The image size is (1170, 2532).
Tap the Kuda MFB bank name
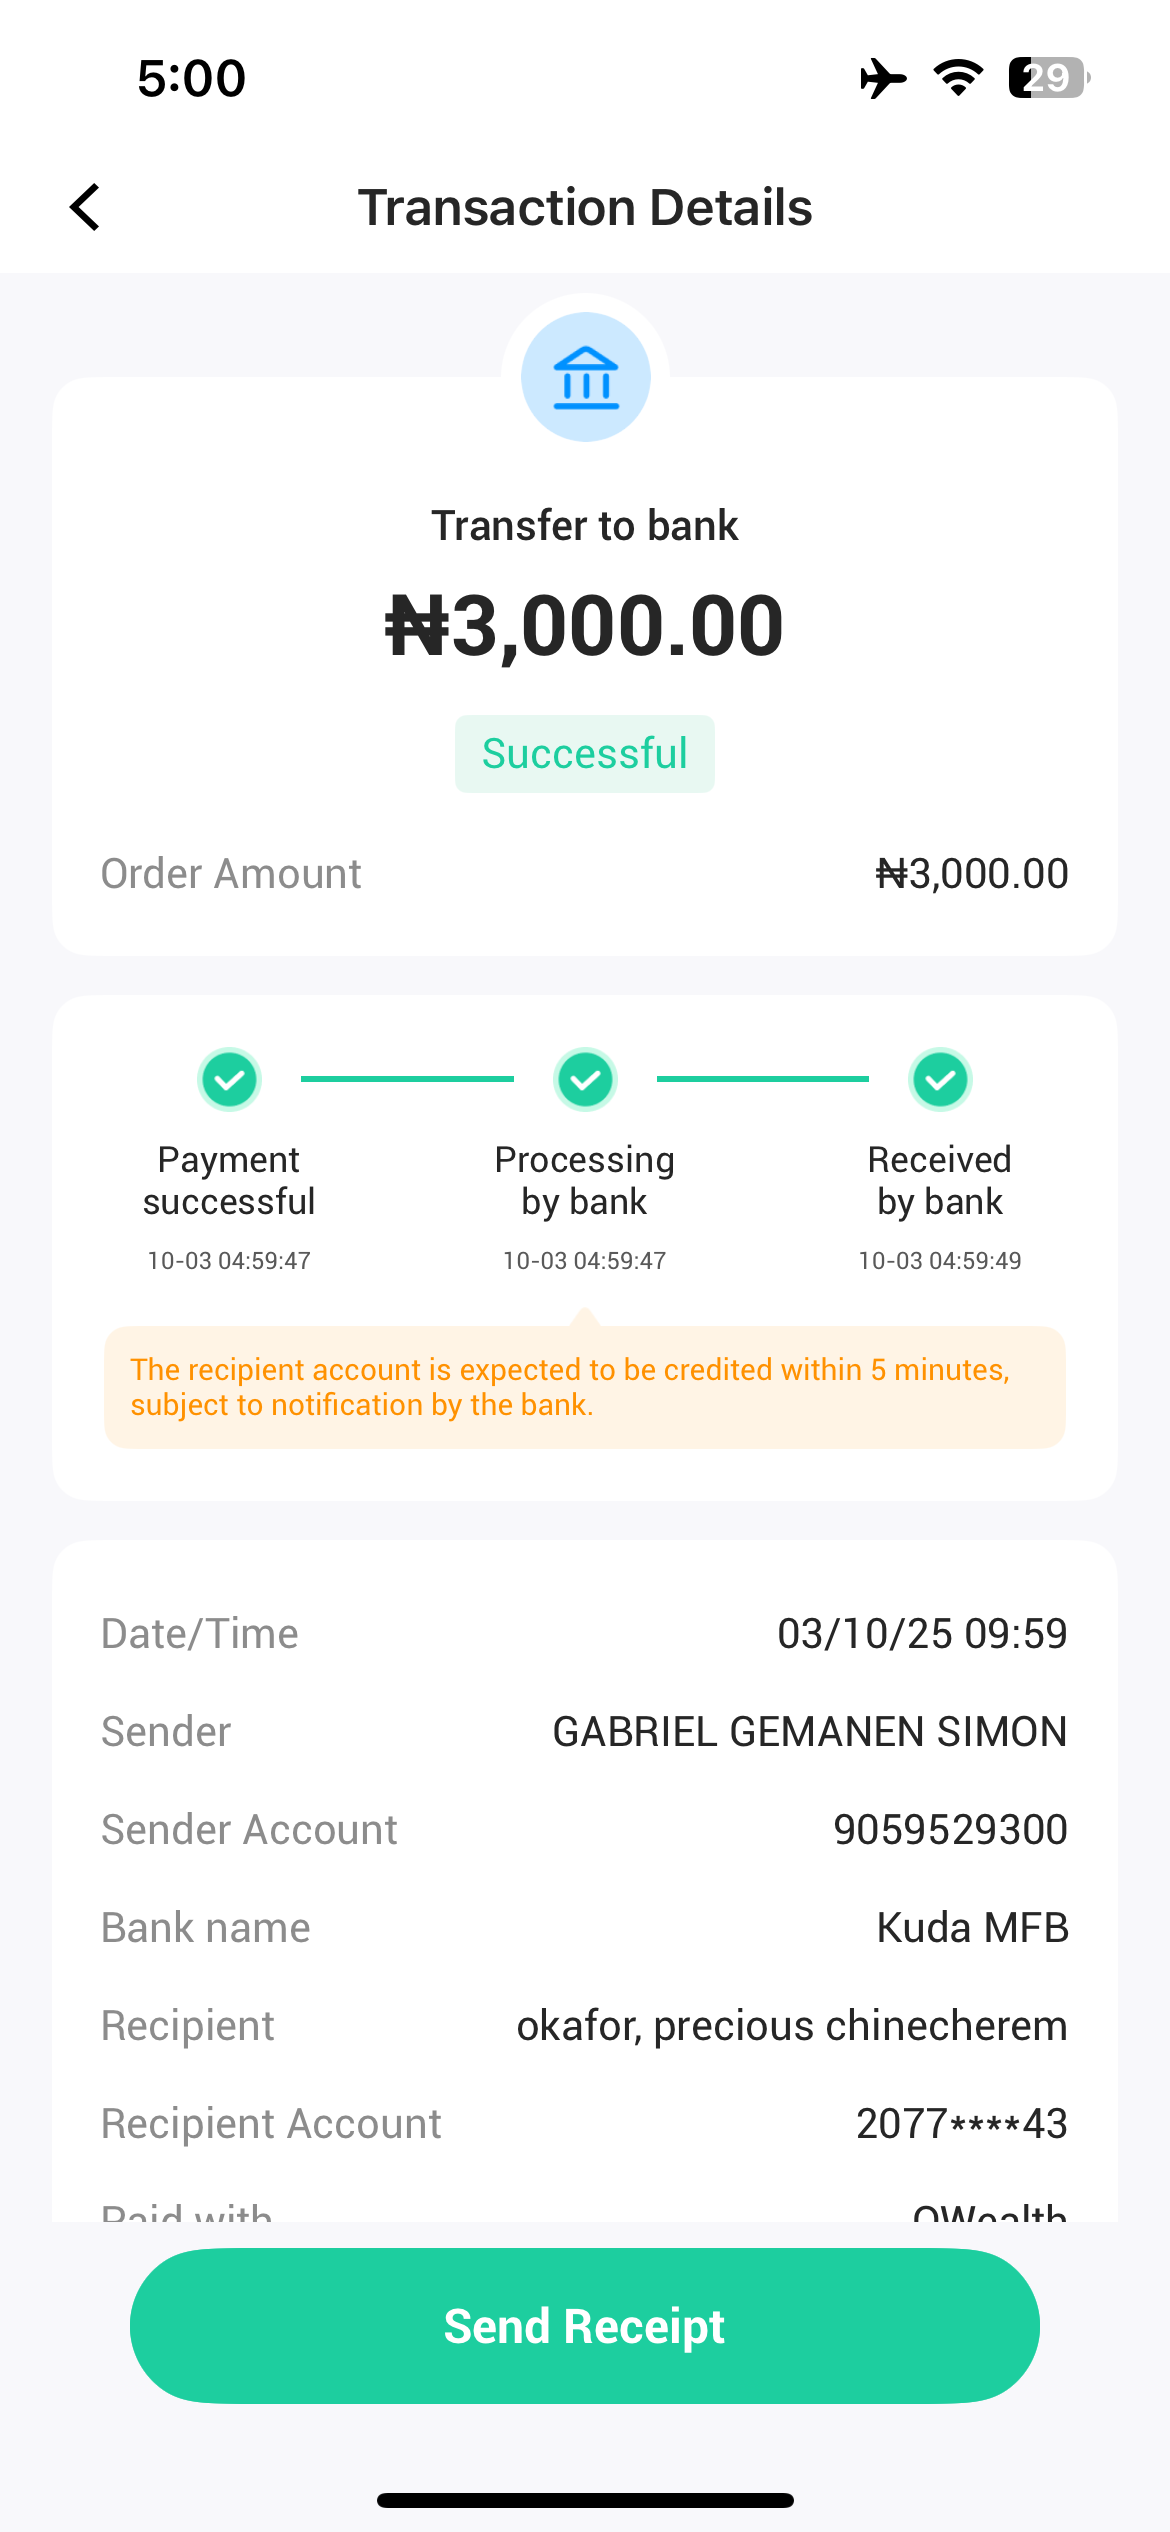click(972, 1928)
